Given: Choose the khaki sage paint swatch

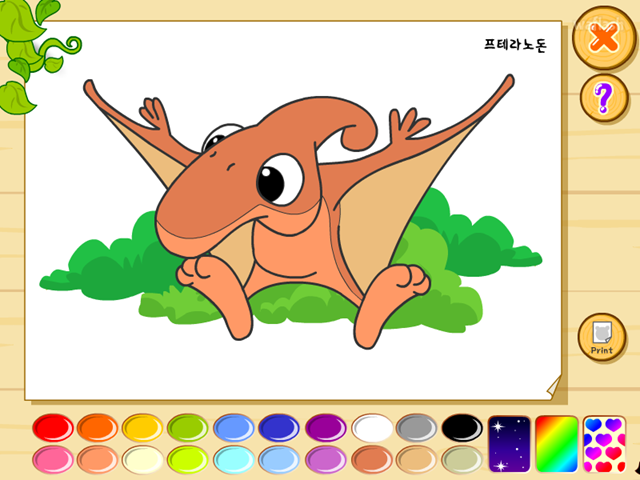Looking at the screenshot, I should coord(462,460).
